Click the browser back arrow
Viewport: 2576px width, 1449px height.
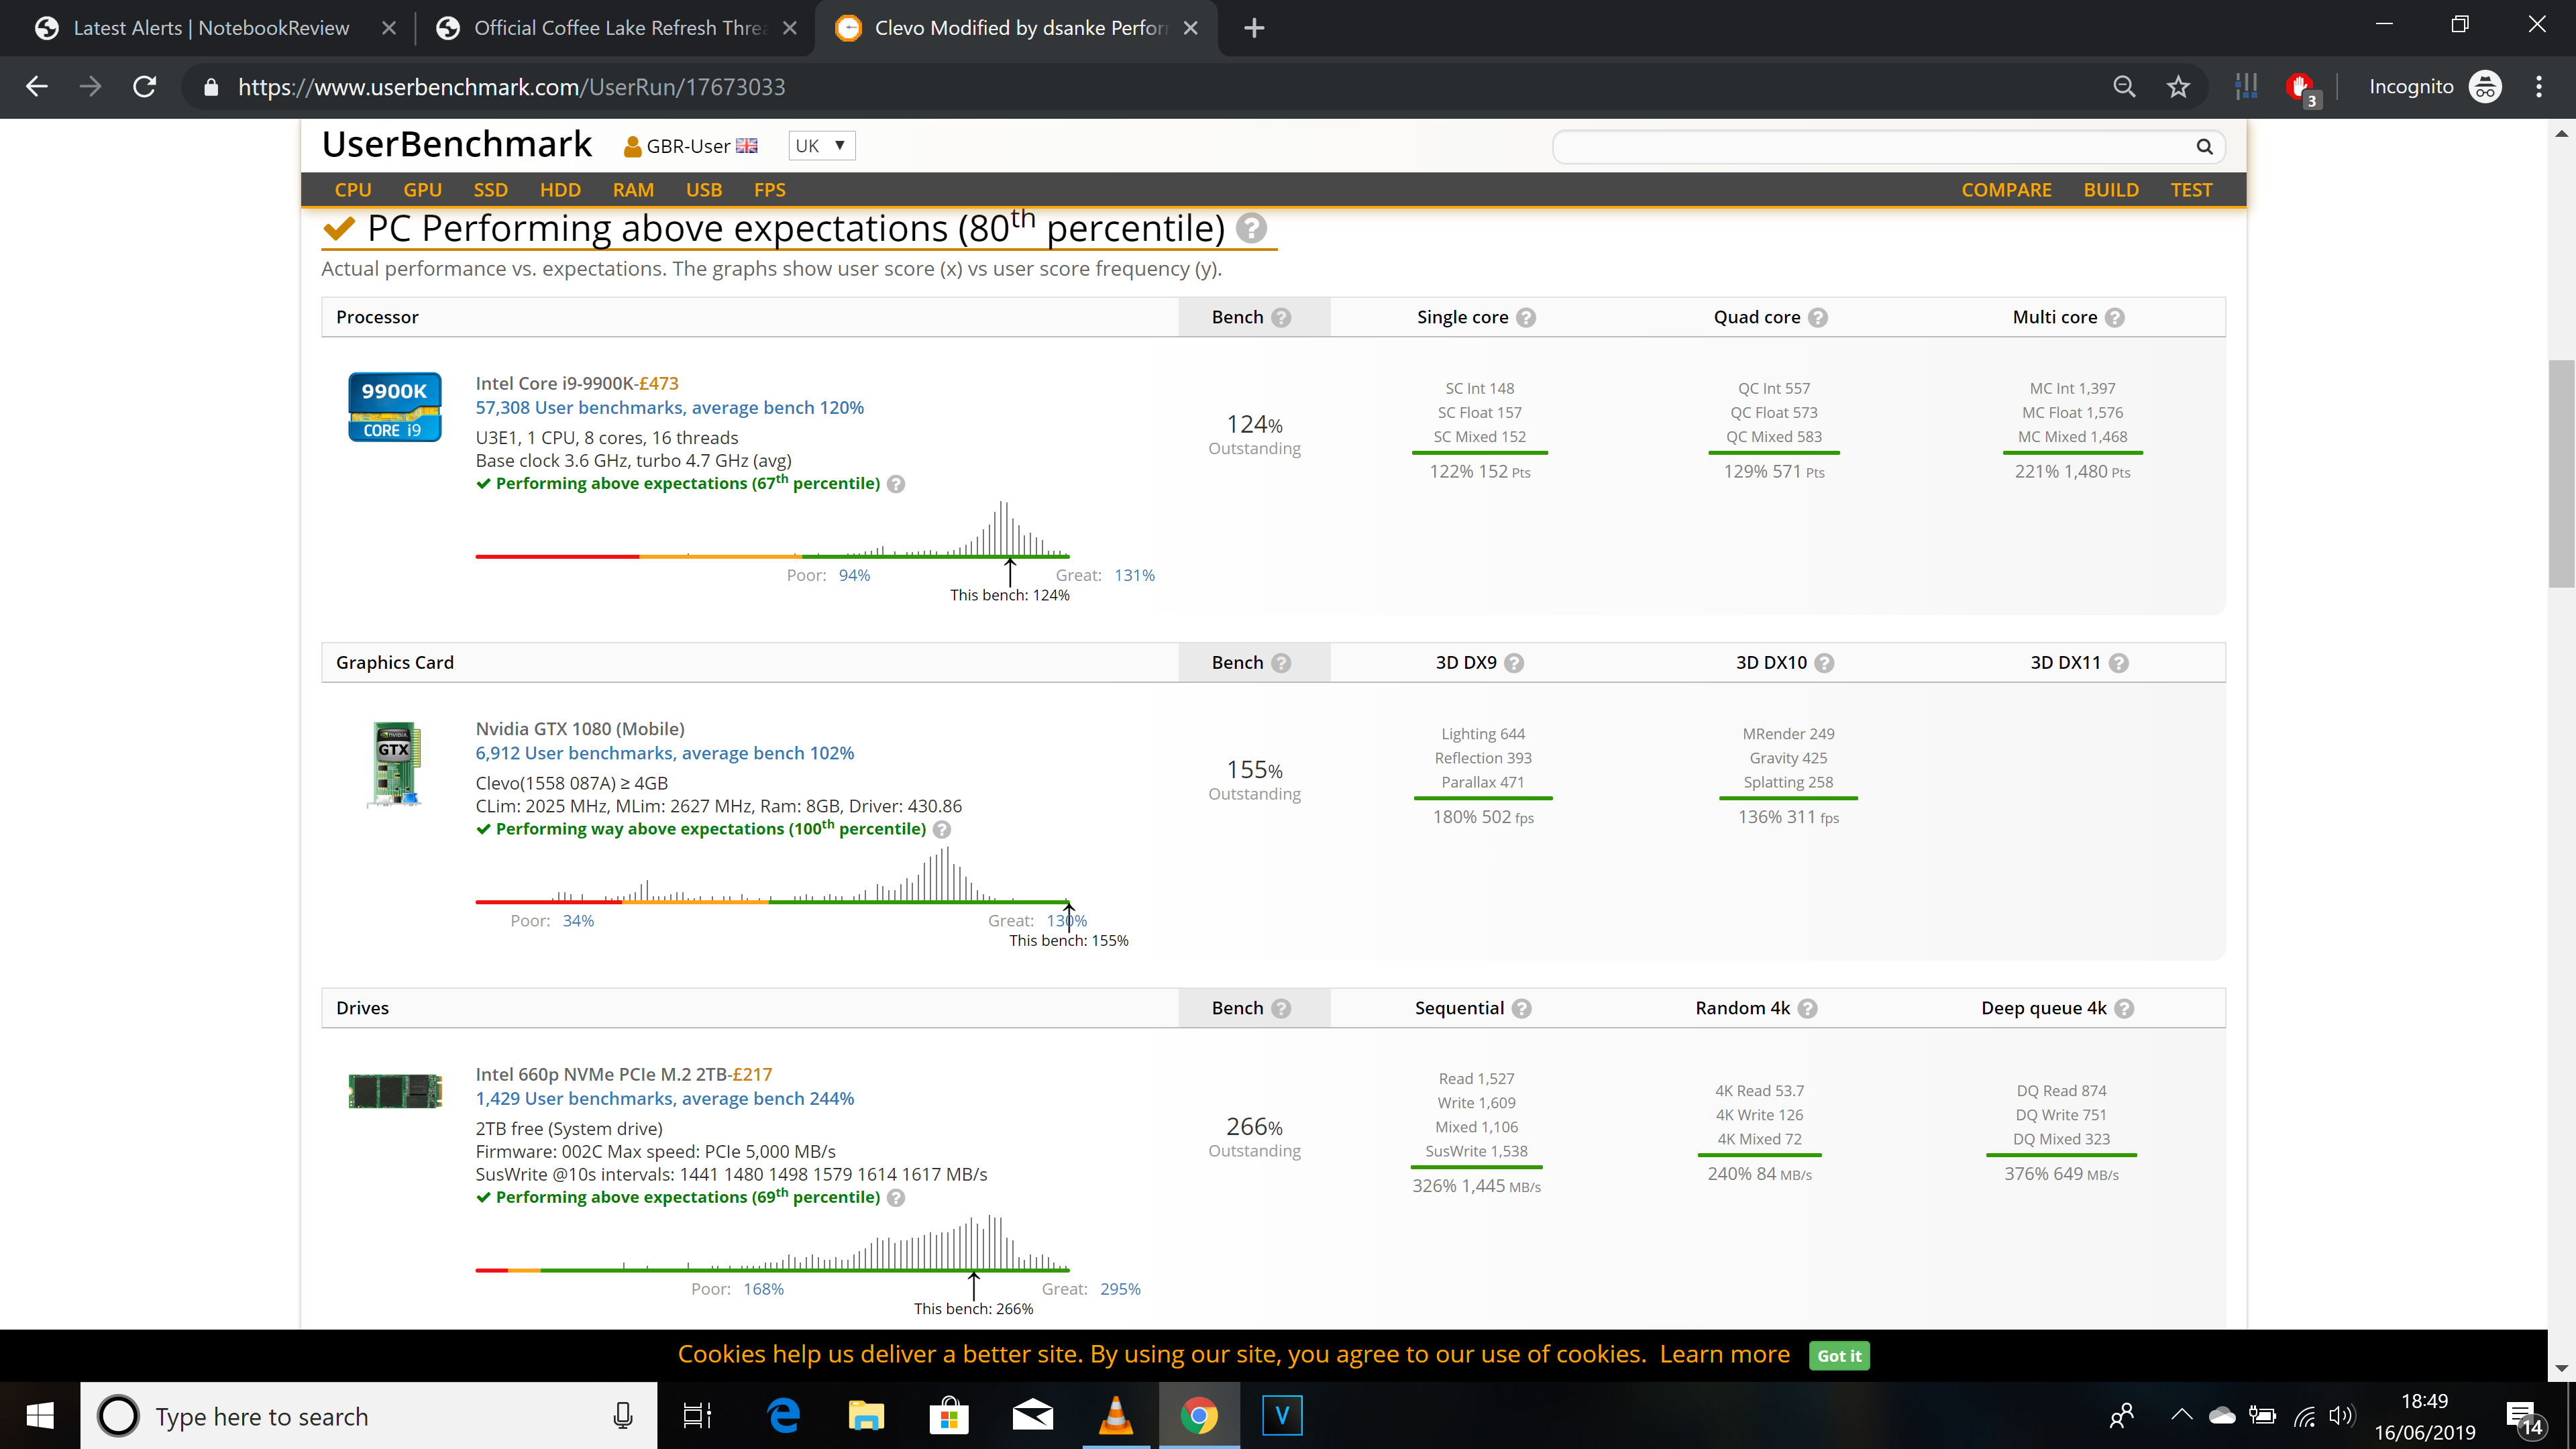click(37, 87)
